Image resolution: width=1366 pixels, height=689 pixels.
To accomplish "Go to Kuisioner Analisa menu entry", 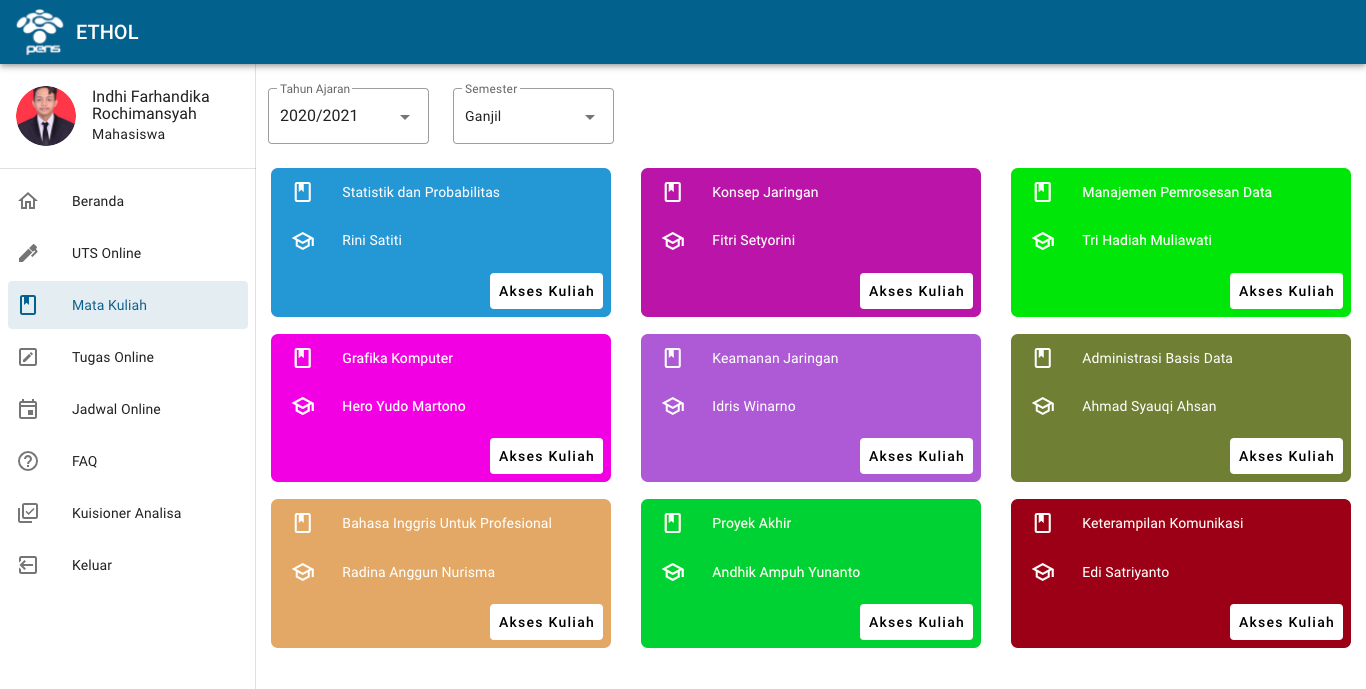I will pyautogui.click(x=128, y=513).
